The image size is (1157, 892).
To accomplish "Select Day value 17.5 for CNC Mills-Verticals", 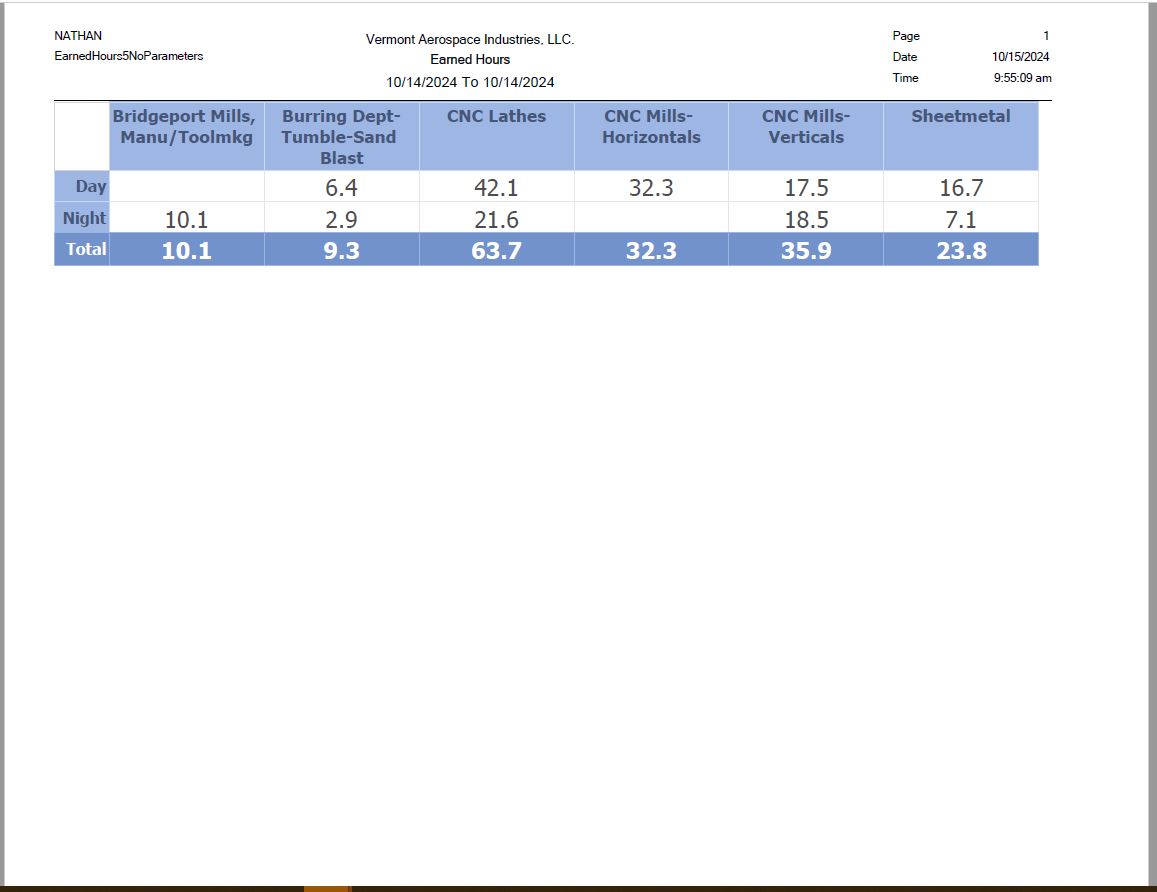I will click(806, 187).
